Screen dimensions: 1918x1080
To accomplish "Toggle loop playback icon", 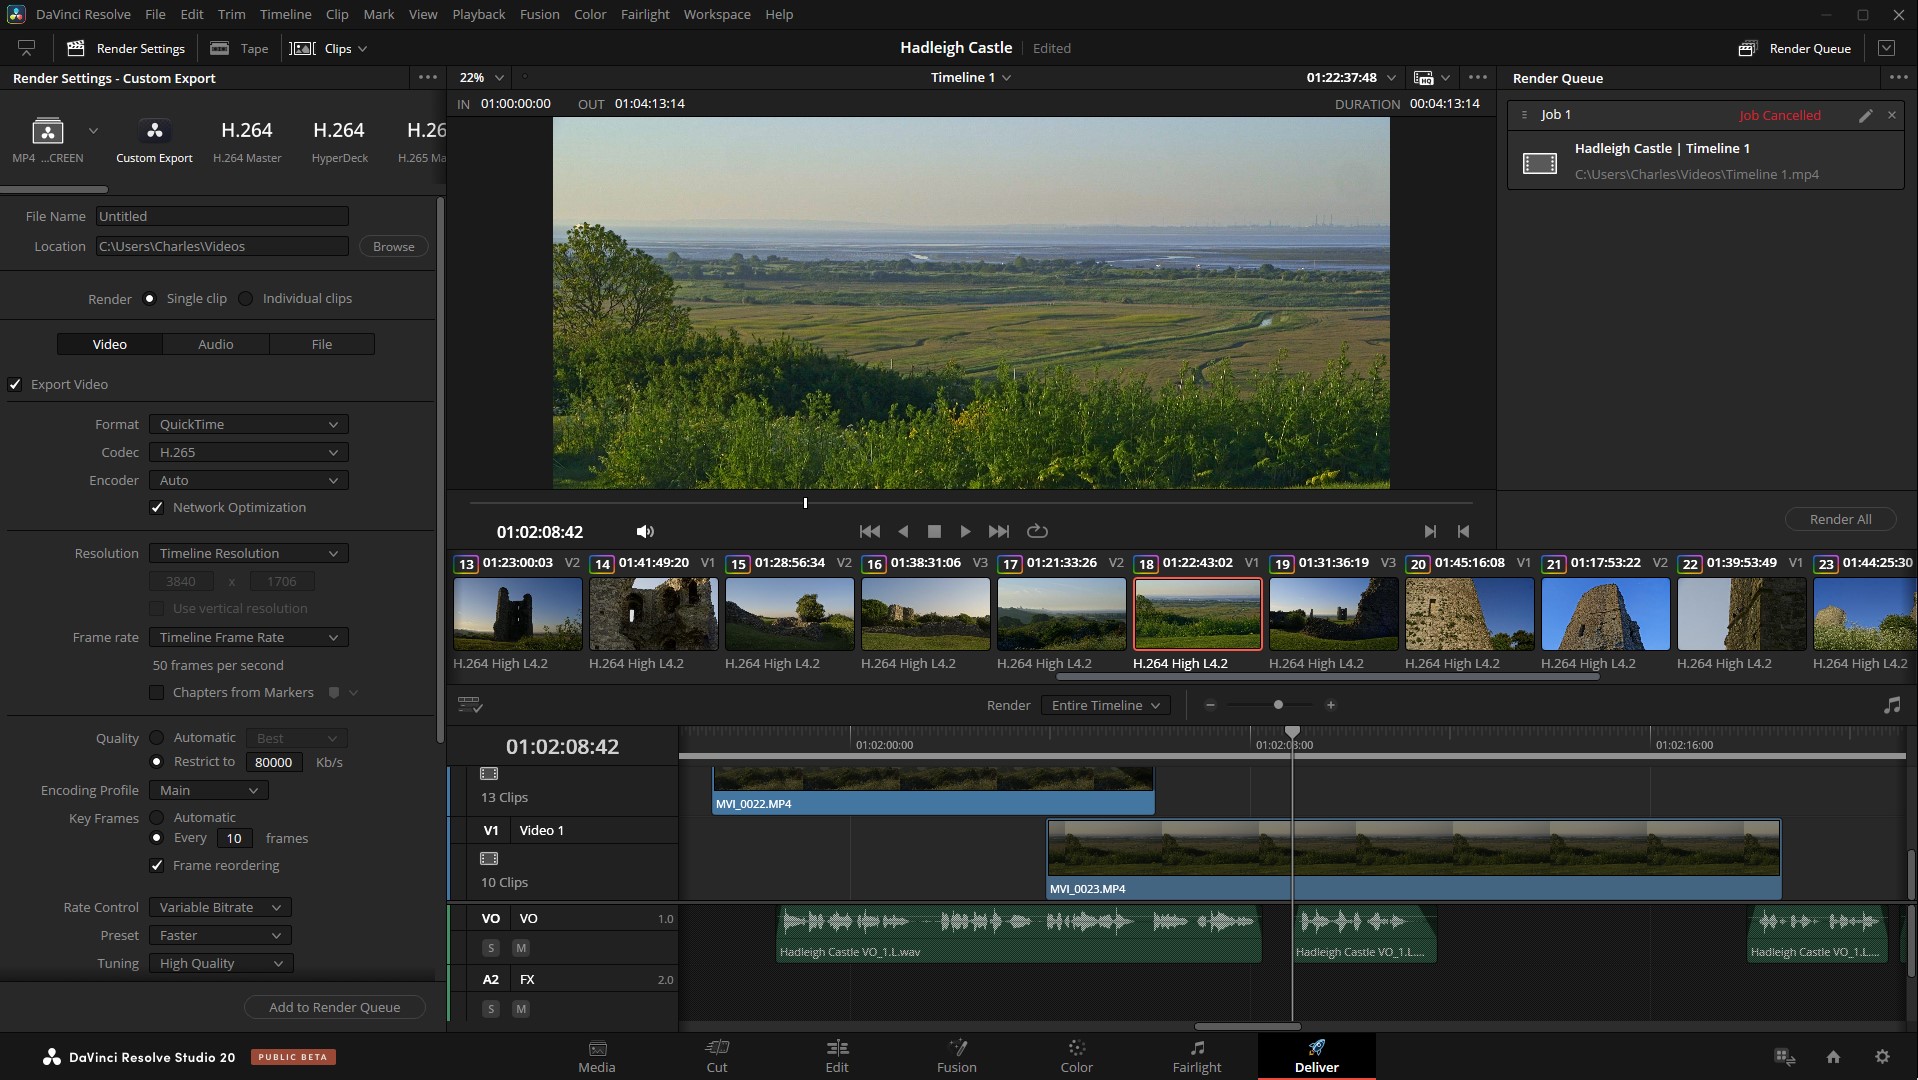I will pos(1037,531).
